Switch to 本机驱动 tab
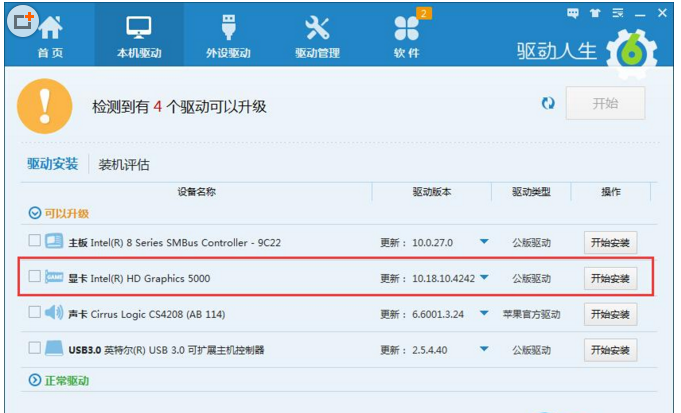 139,36
